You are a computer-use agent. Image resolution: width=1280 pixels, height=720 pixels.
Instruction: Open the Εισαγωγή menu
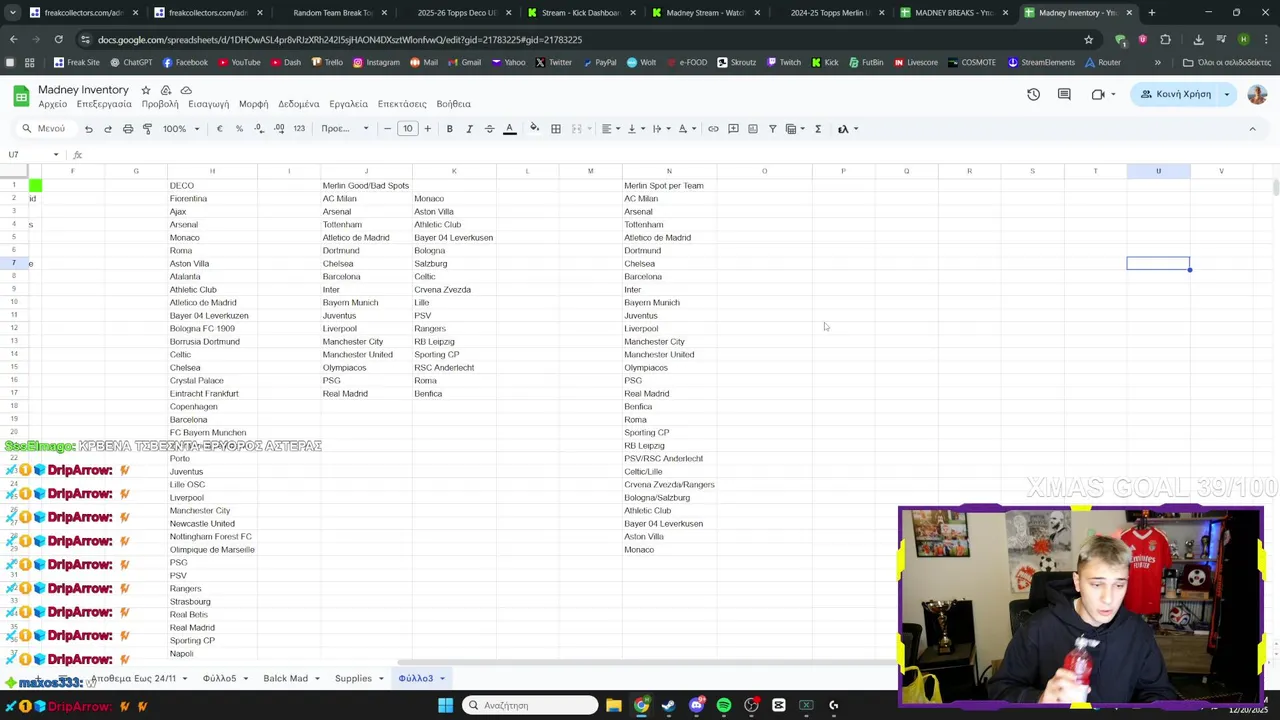(209, 104)
